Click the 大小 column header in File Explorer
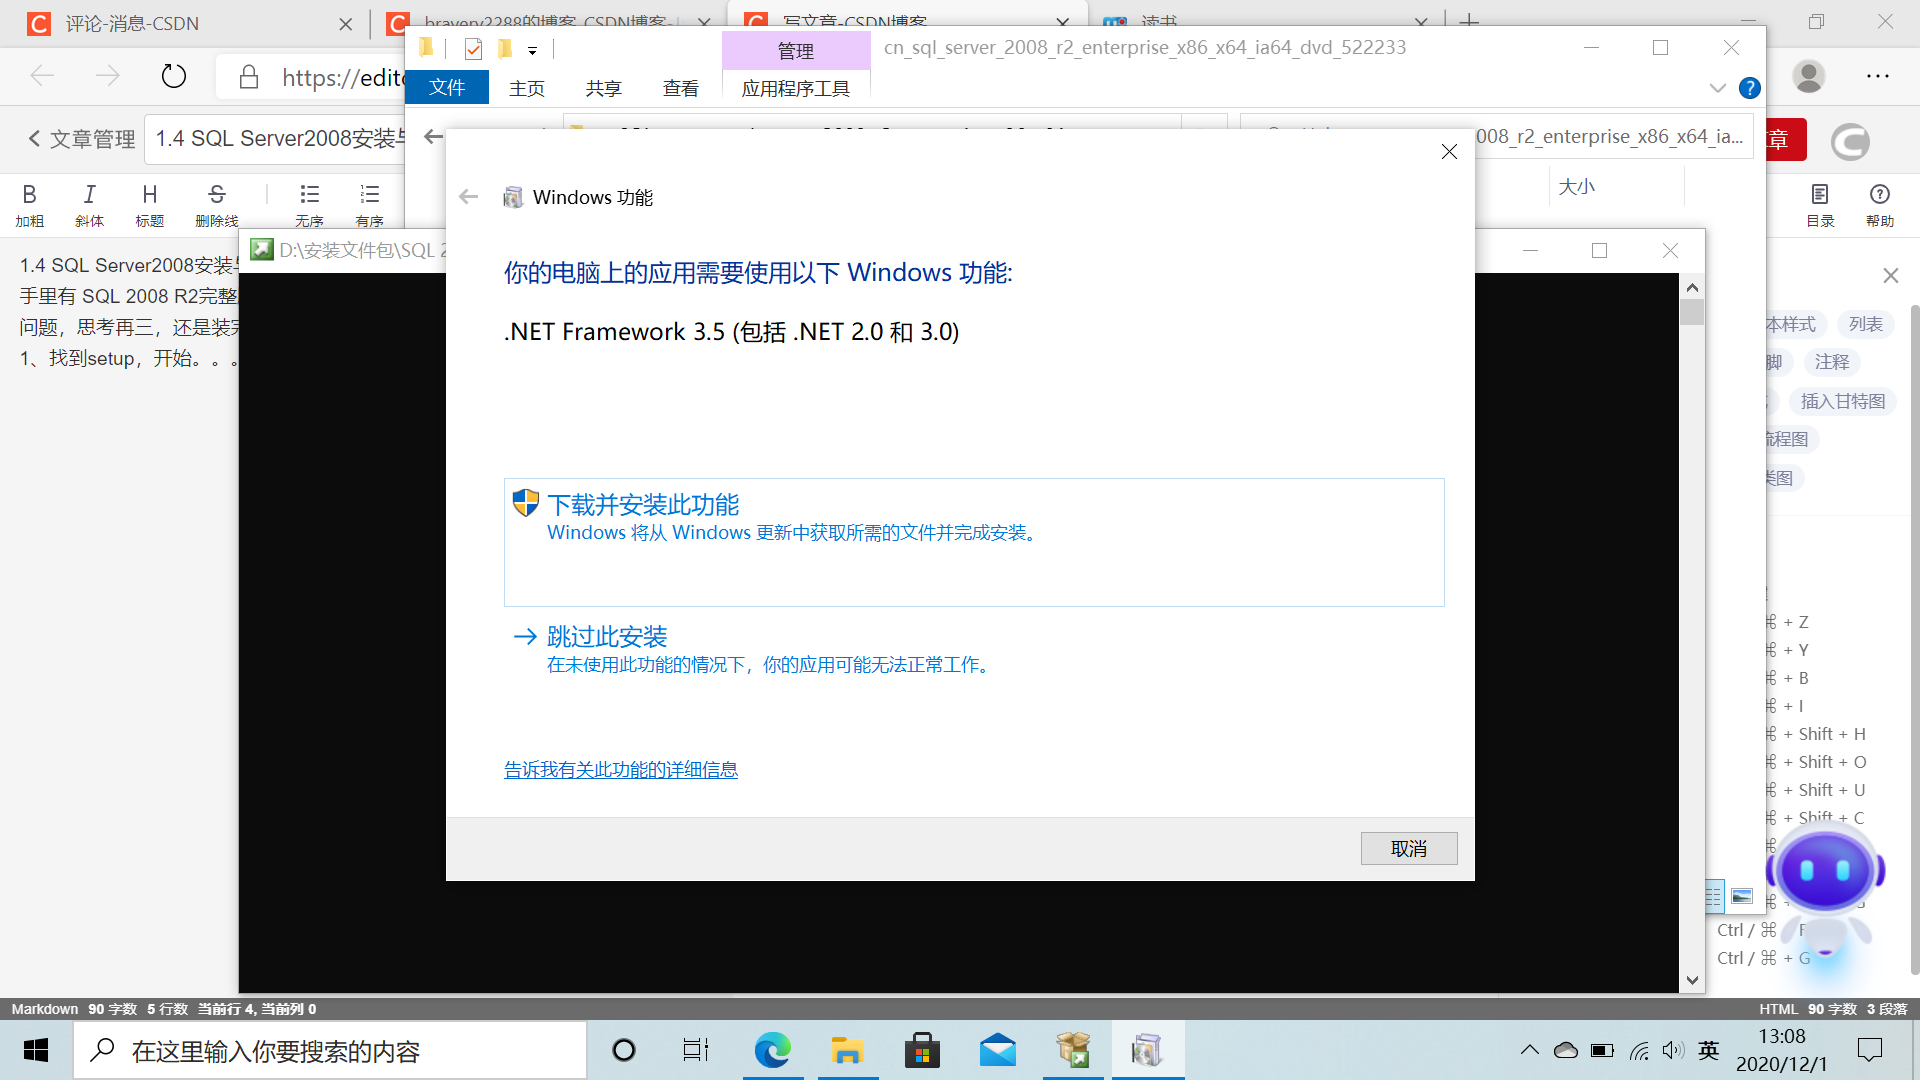The image size is (1920, 1080). coord(1577,187)
